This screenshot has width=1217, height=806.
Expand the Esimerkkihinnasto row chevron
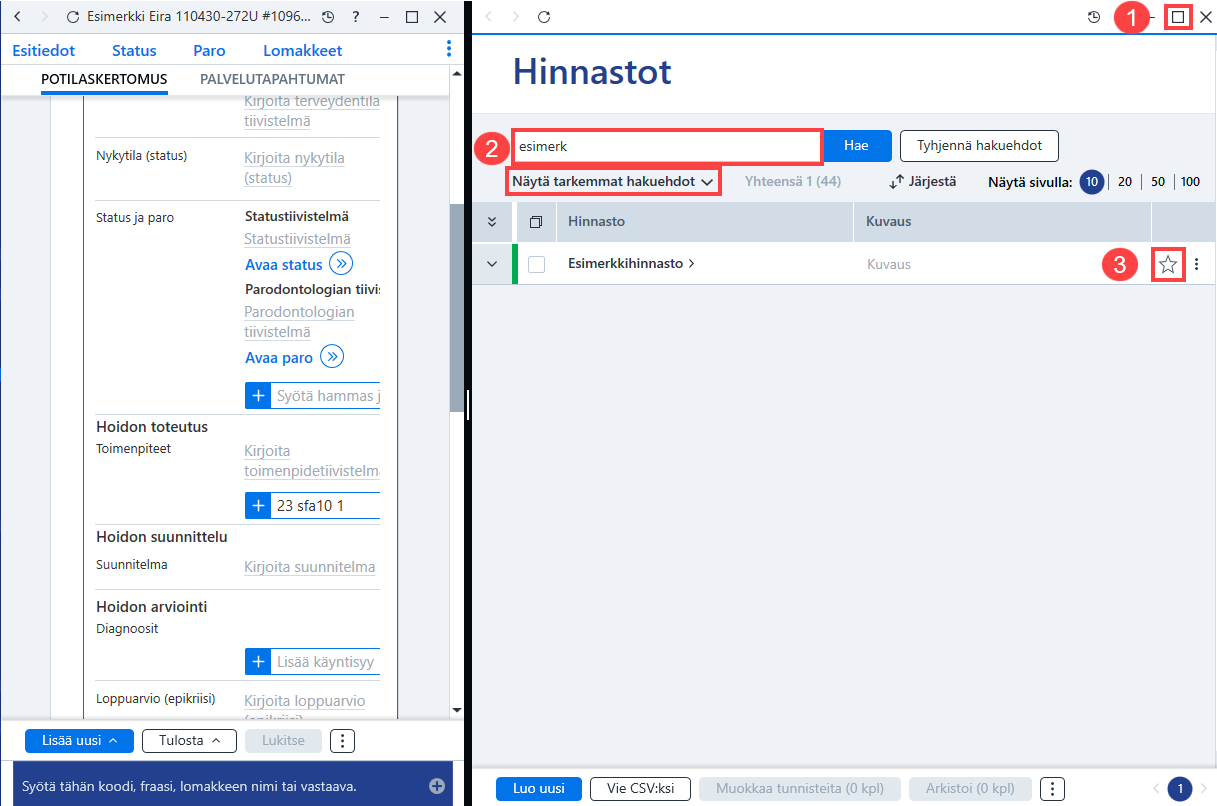point(491,264)
